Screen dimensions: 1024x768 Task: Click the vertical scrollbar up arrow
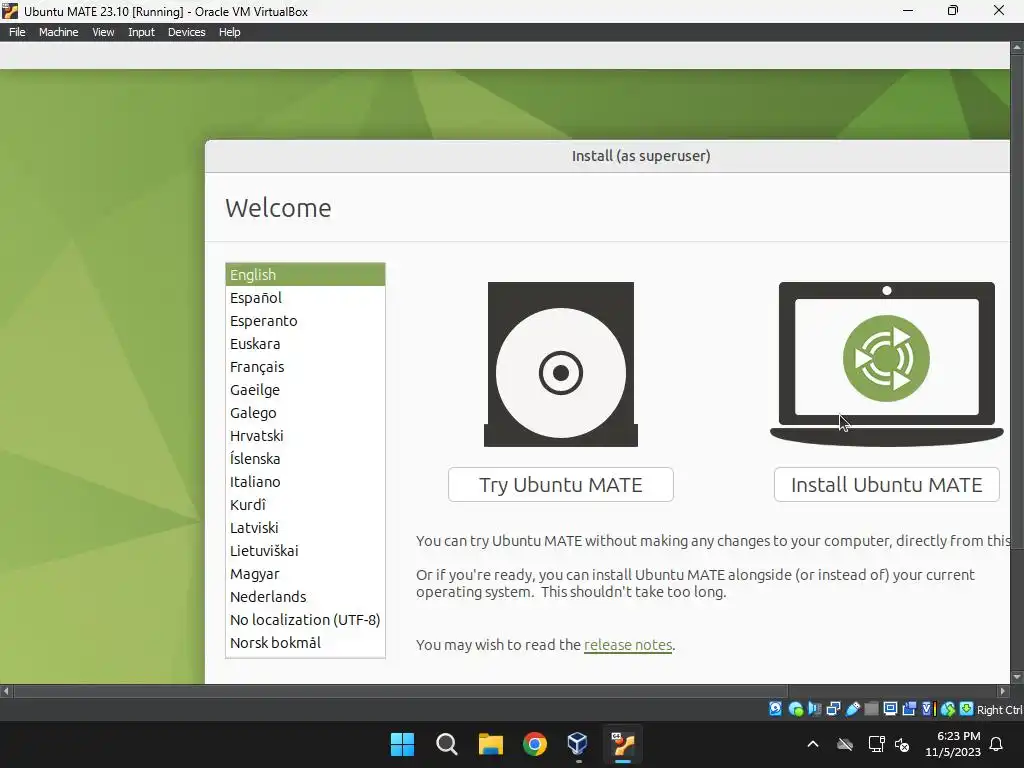[1017, 48]
